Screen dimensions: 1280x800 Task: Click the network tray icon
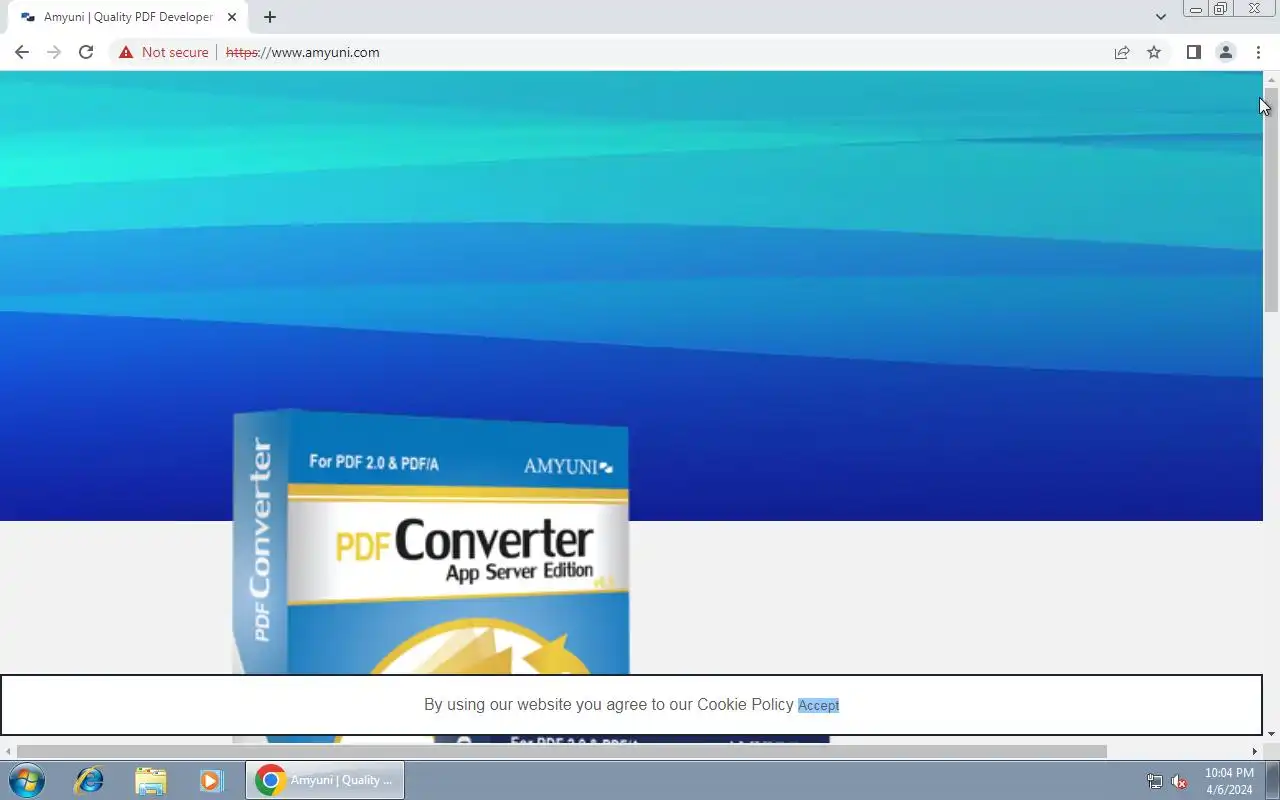pyautogui.click(x=1155, y=781)
